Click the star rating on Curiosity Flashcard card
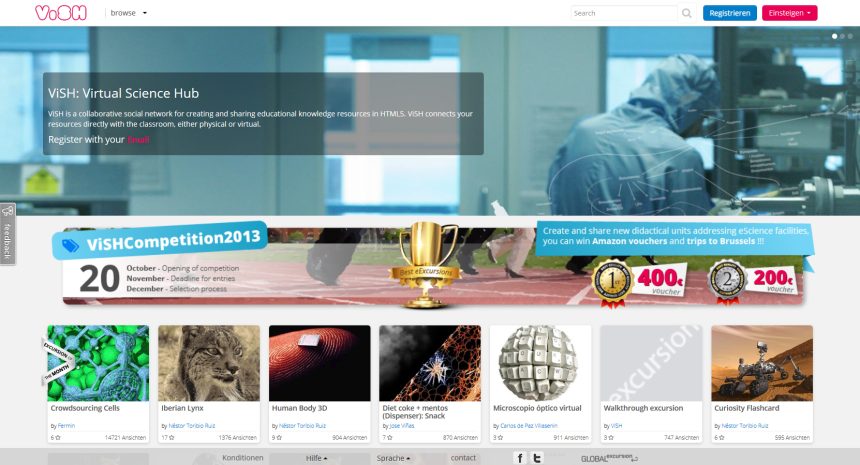This screenshot has width=860, height=465. pos(719,438)
